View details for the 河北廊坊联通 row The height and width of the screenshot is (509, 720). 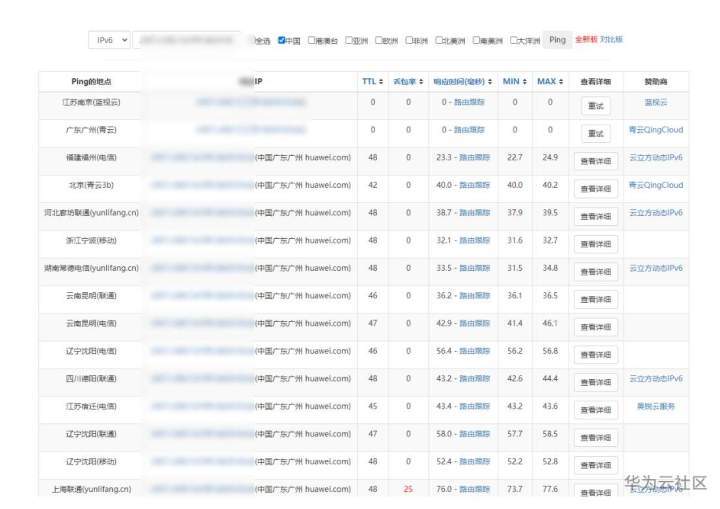click(x=596, y=216)
